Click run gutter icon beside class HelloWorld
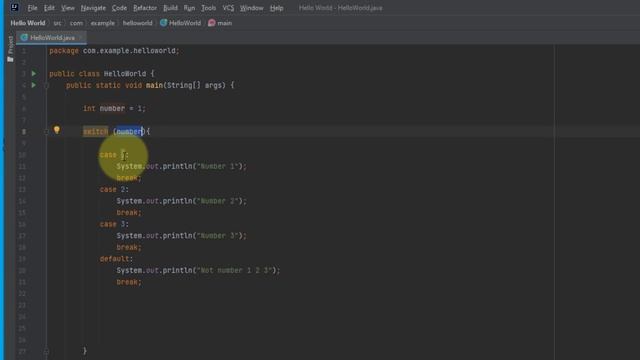640x360 pixels. click(34, 73)
